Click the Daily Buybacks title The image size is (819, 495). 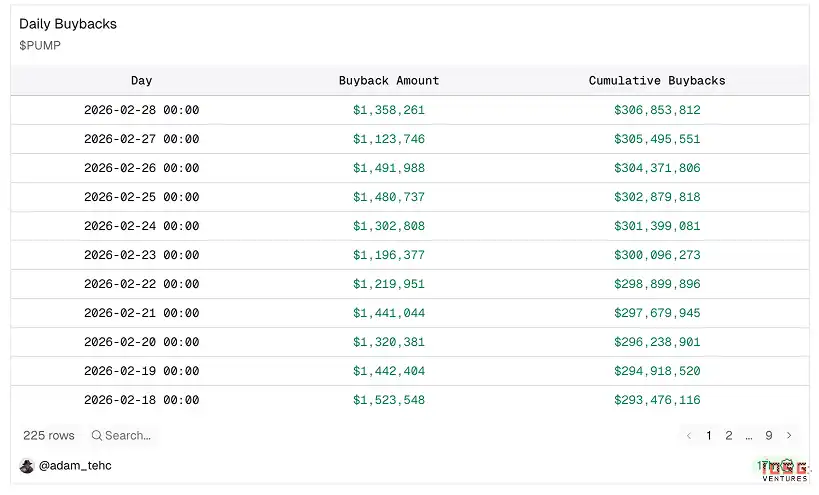pyautogui.click(x=68, y=24)
